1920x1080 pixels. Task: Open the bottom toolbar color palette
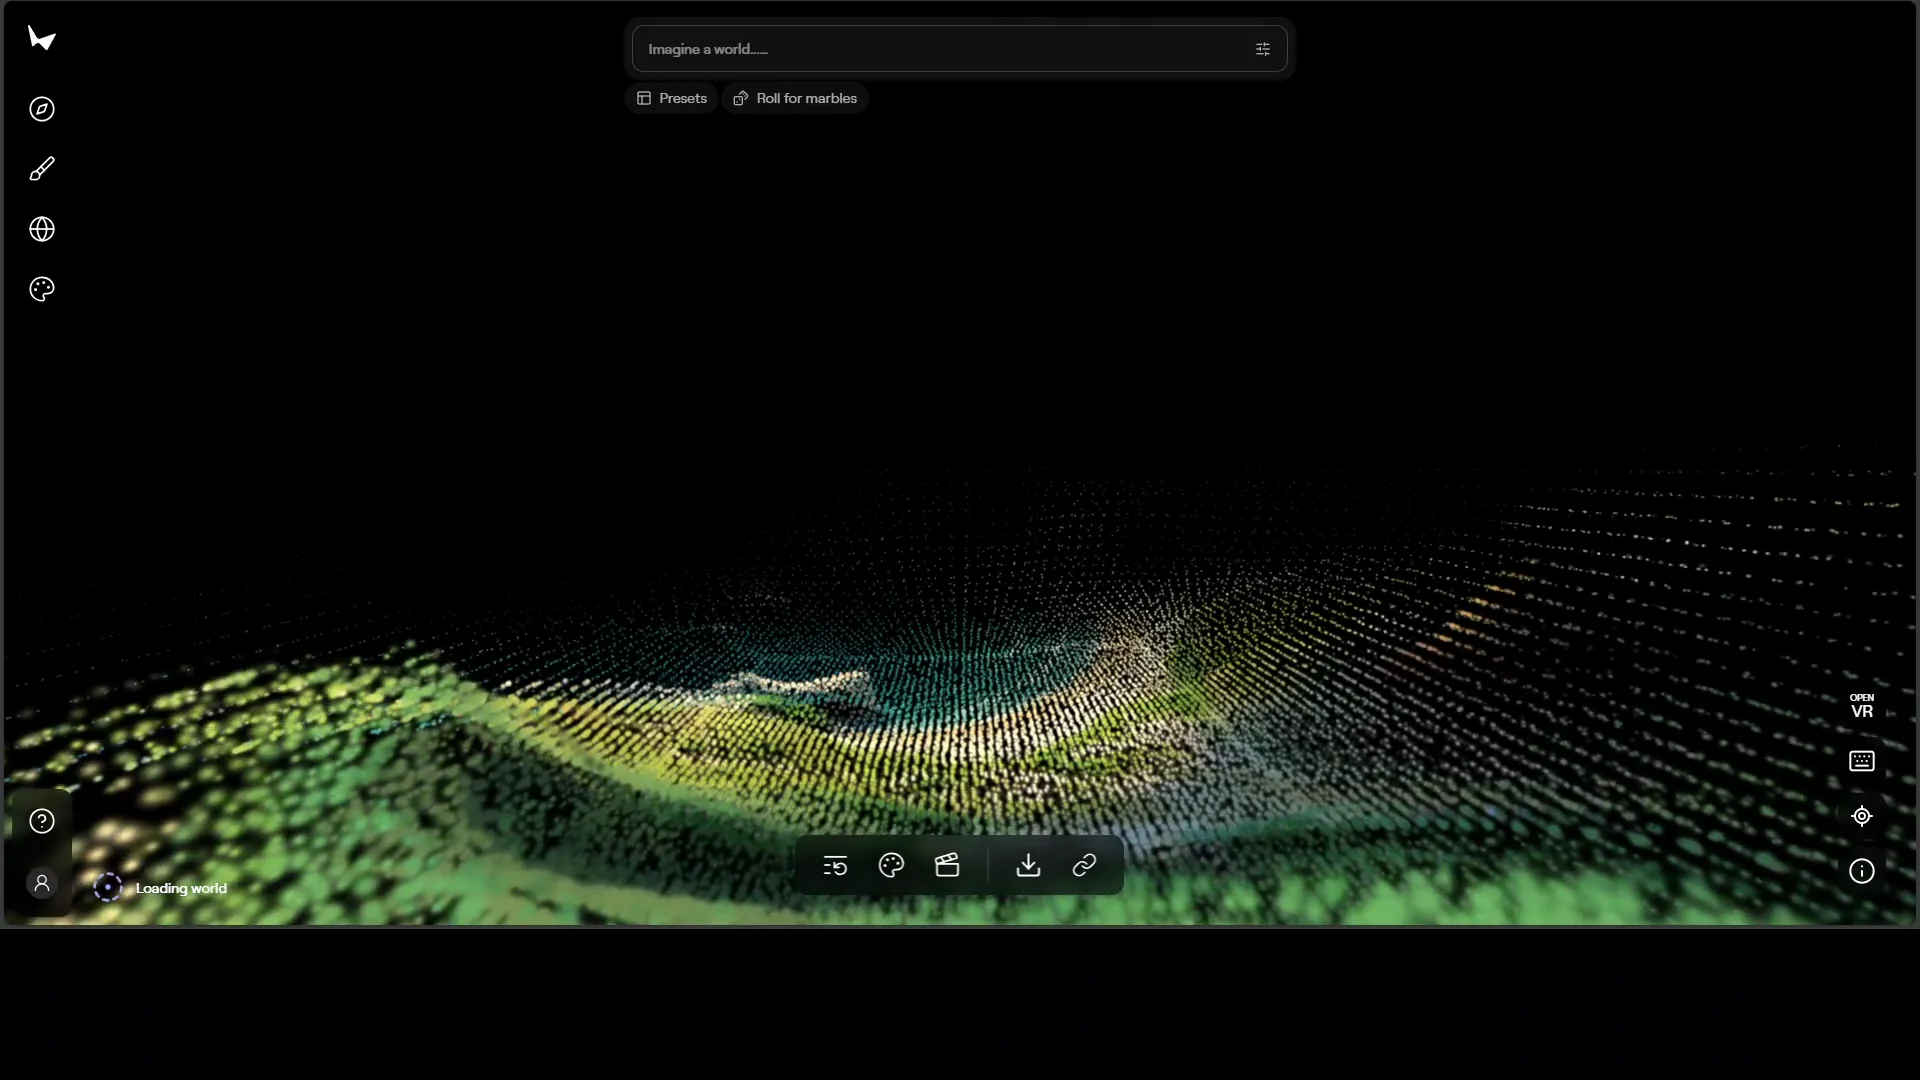tap(890, 866)
